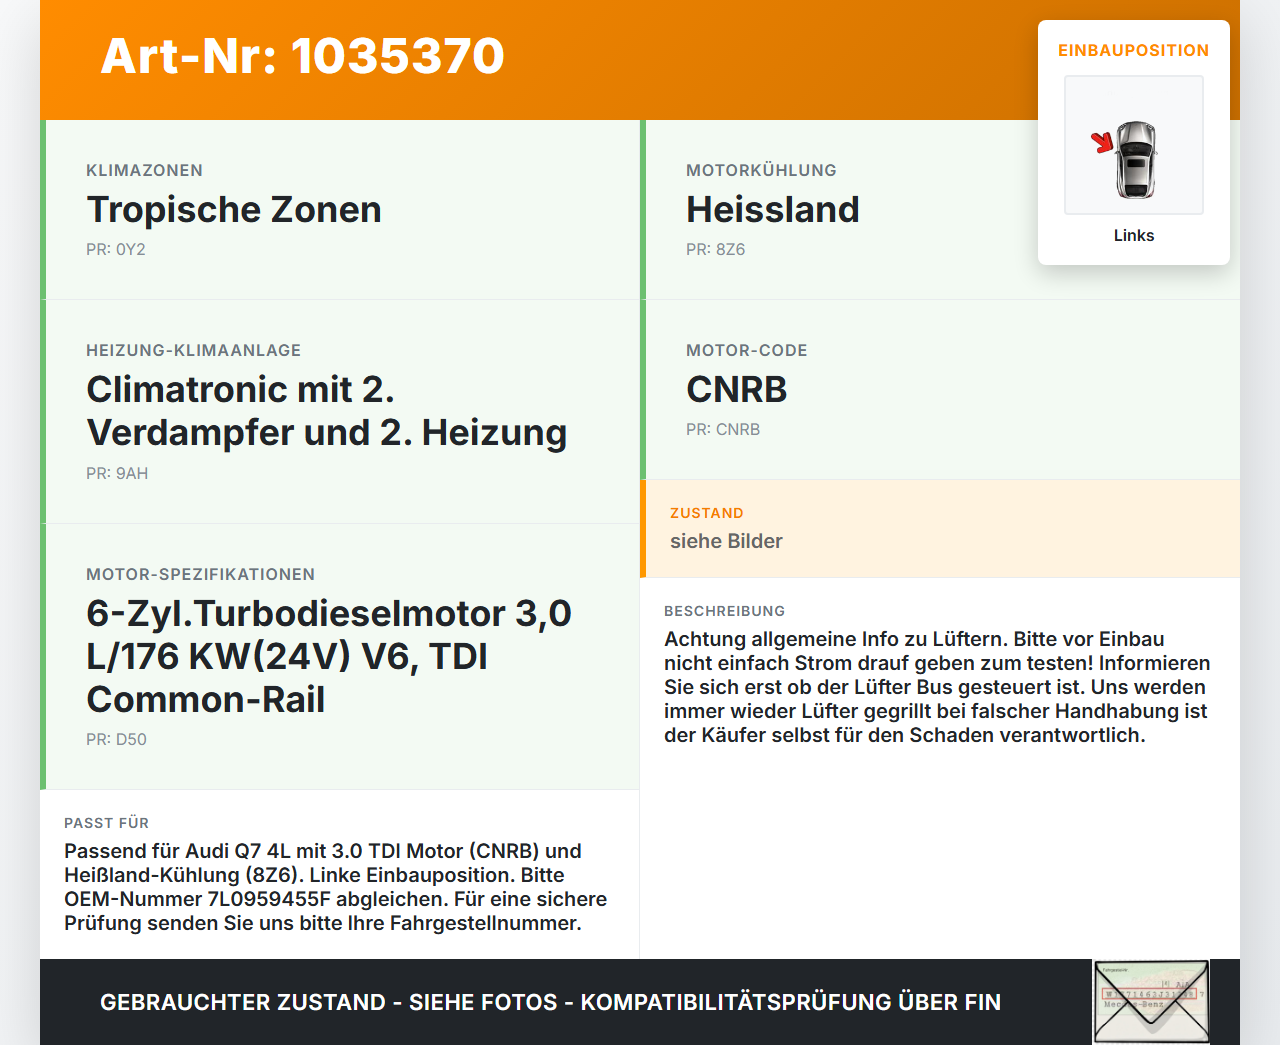Viewport: 1280px width, 1046px height.
Task: Click the KLIMAZONEN label
Action: [145, 171]
